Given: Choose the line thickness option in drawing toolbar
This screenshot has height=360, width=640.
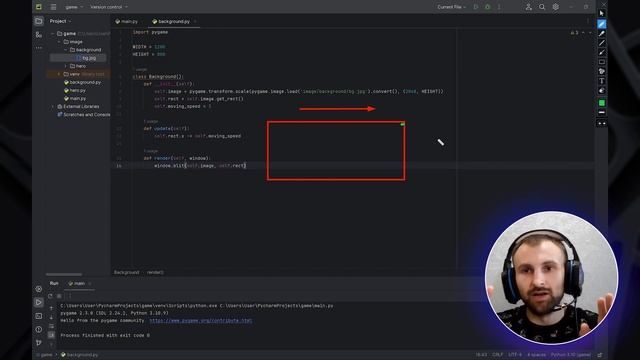Looking at the screenshot, I should click(602, 112).
